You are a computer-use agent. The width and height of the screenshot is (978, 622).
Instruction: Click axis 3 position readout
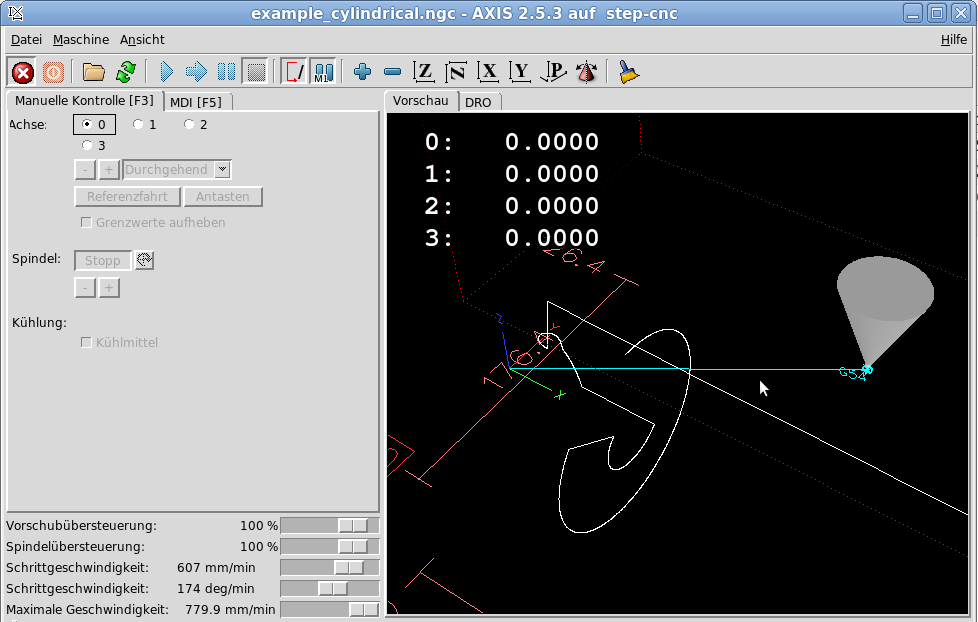[x=511, y=238]
